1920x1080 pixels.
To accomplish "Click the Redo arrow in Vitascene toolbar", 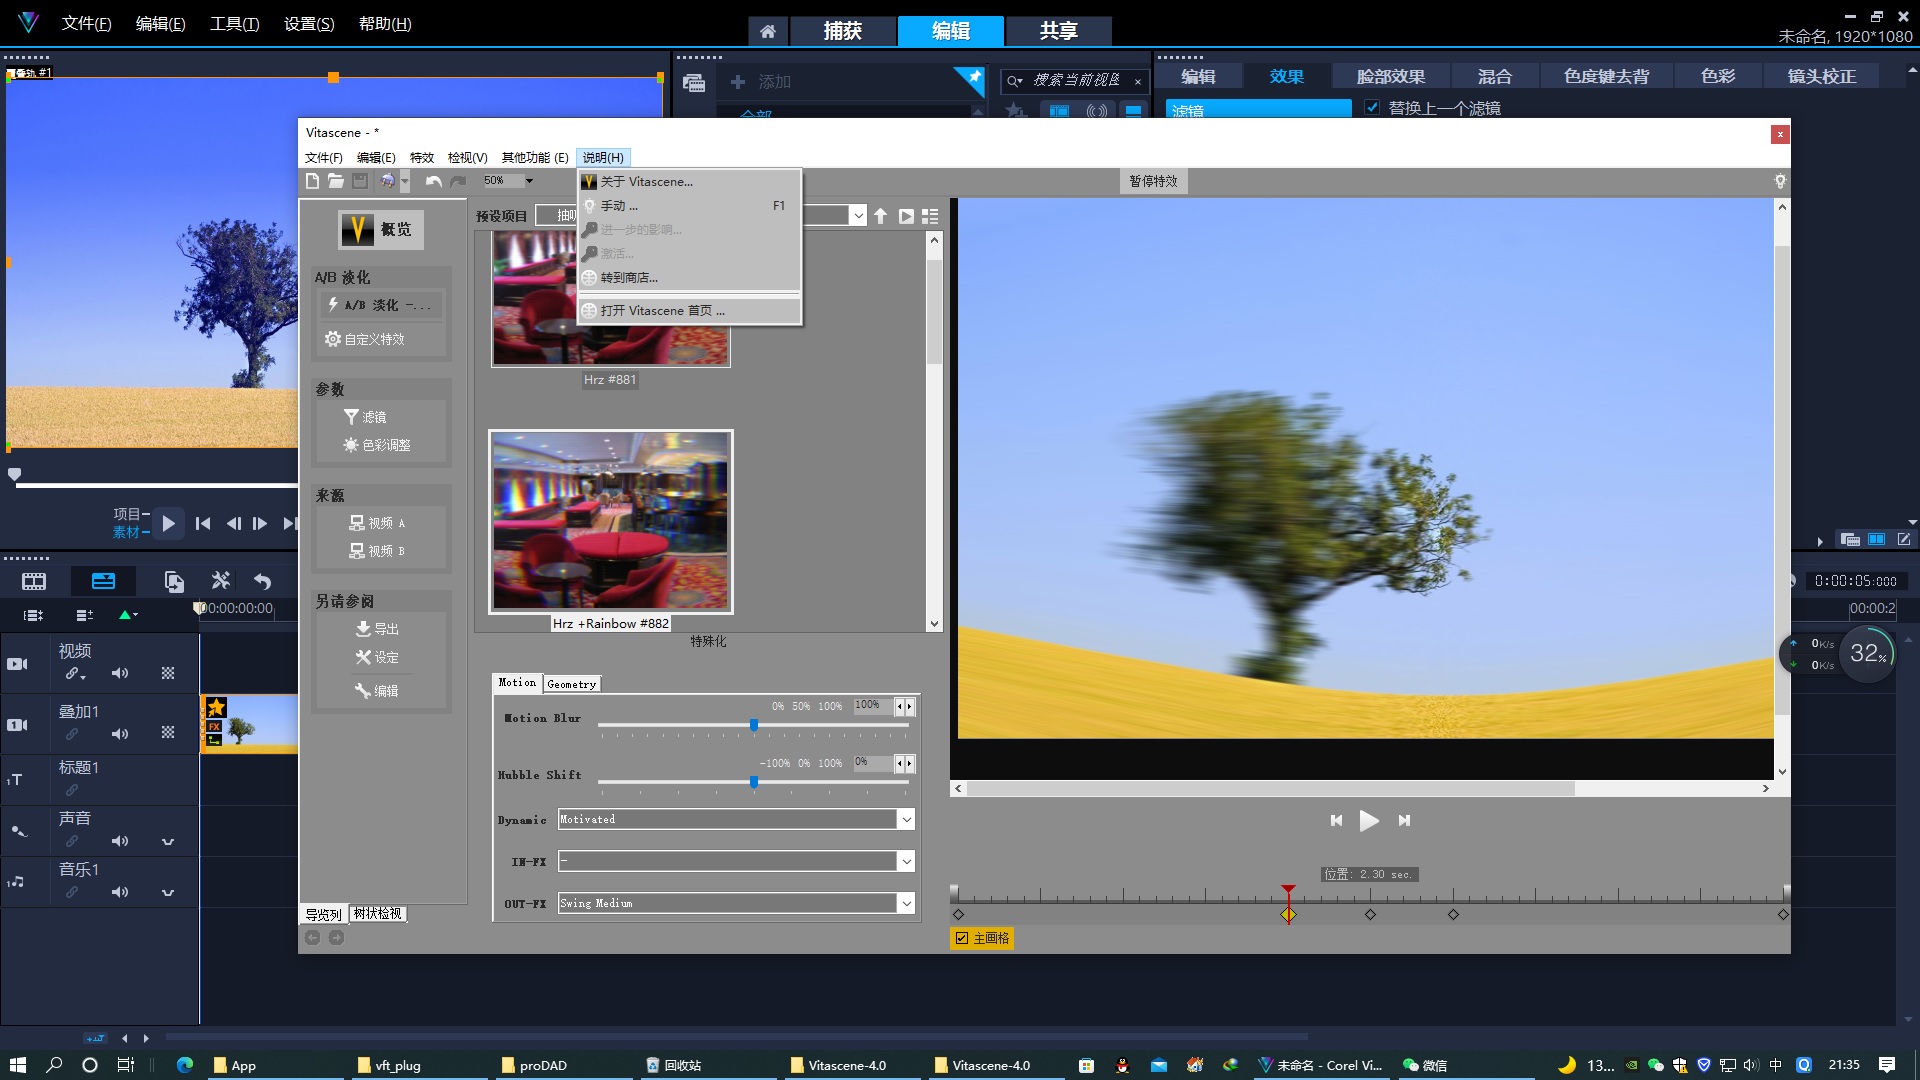I will coord(458,181).
